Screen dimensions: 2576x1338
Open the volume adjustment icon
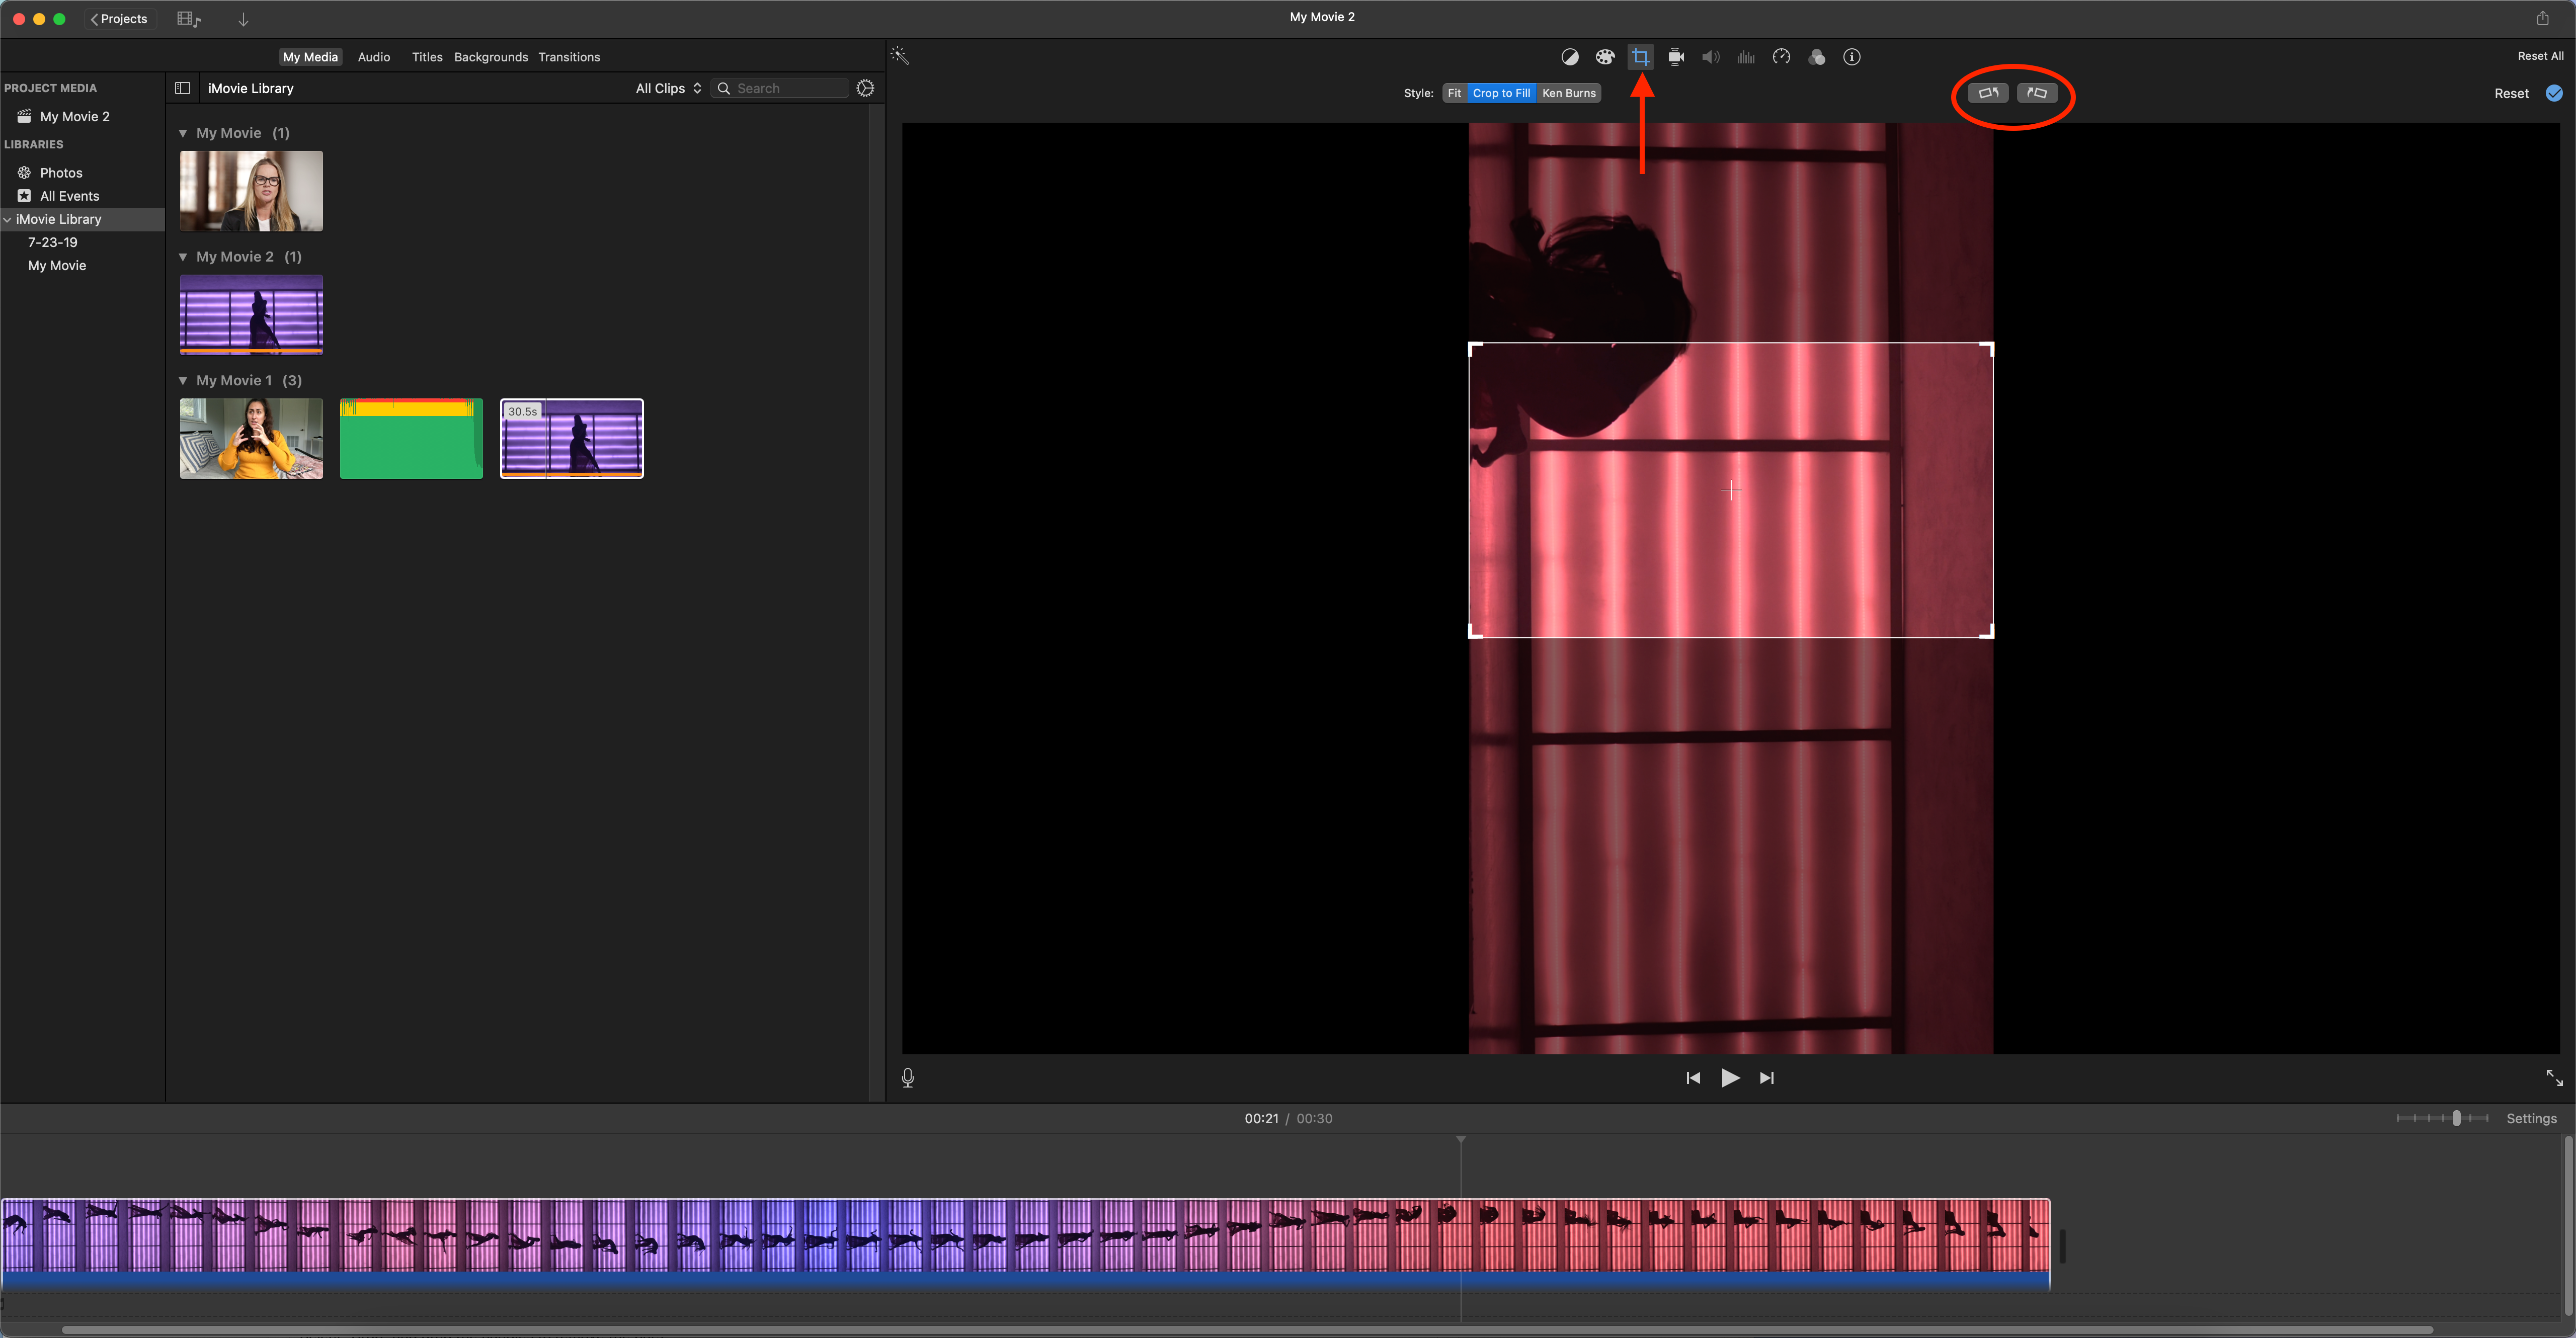coord(1711,57)
